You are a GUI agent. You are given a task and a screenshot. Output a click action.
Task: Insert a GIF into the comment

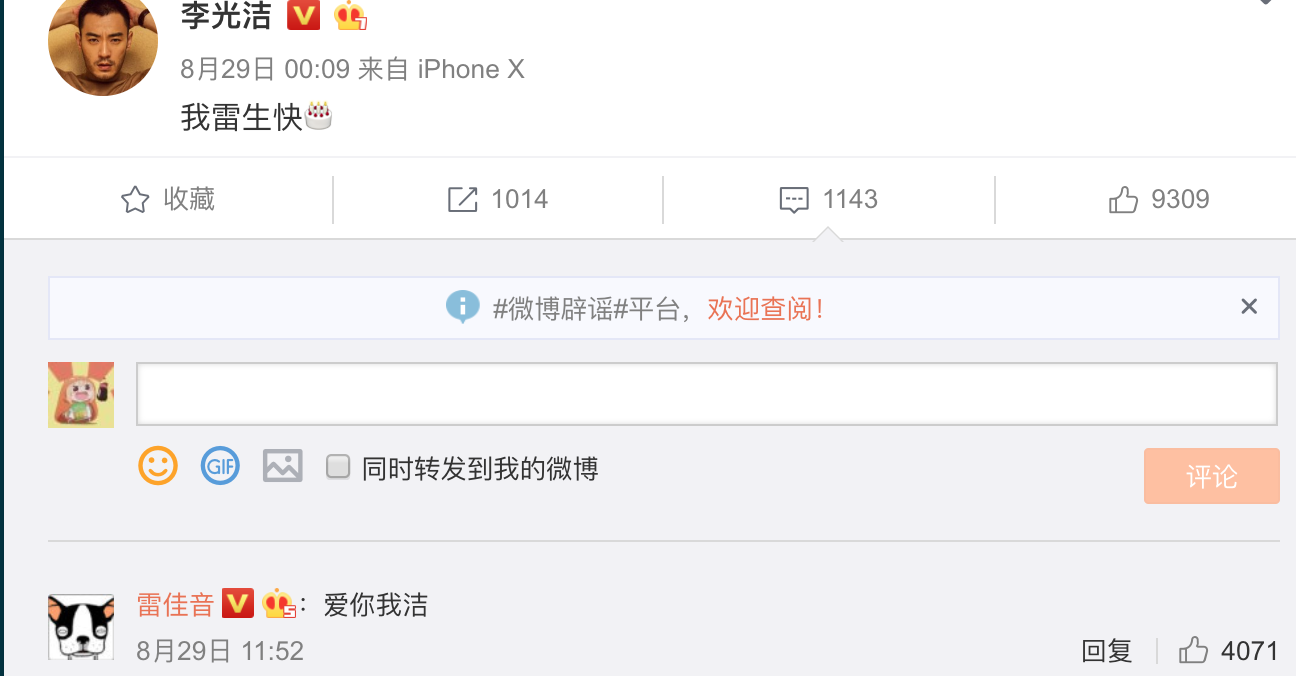coord(220,466)
